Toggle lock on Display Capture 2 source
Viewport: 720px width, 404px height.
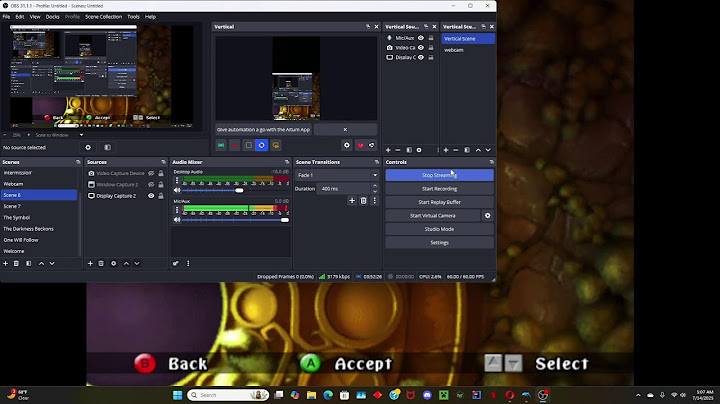click(161, 196)
